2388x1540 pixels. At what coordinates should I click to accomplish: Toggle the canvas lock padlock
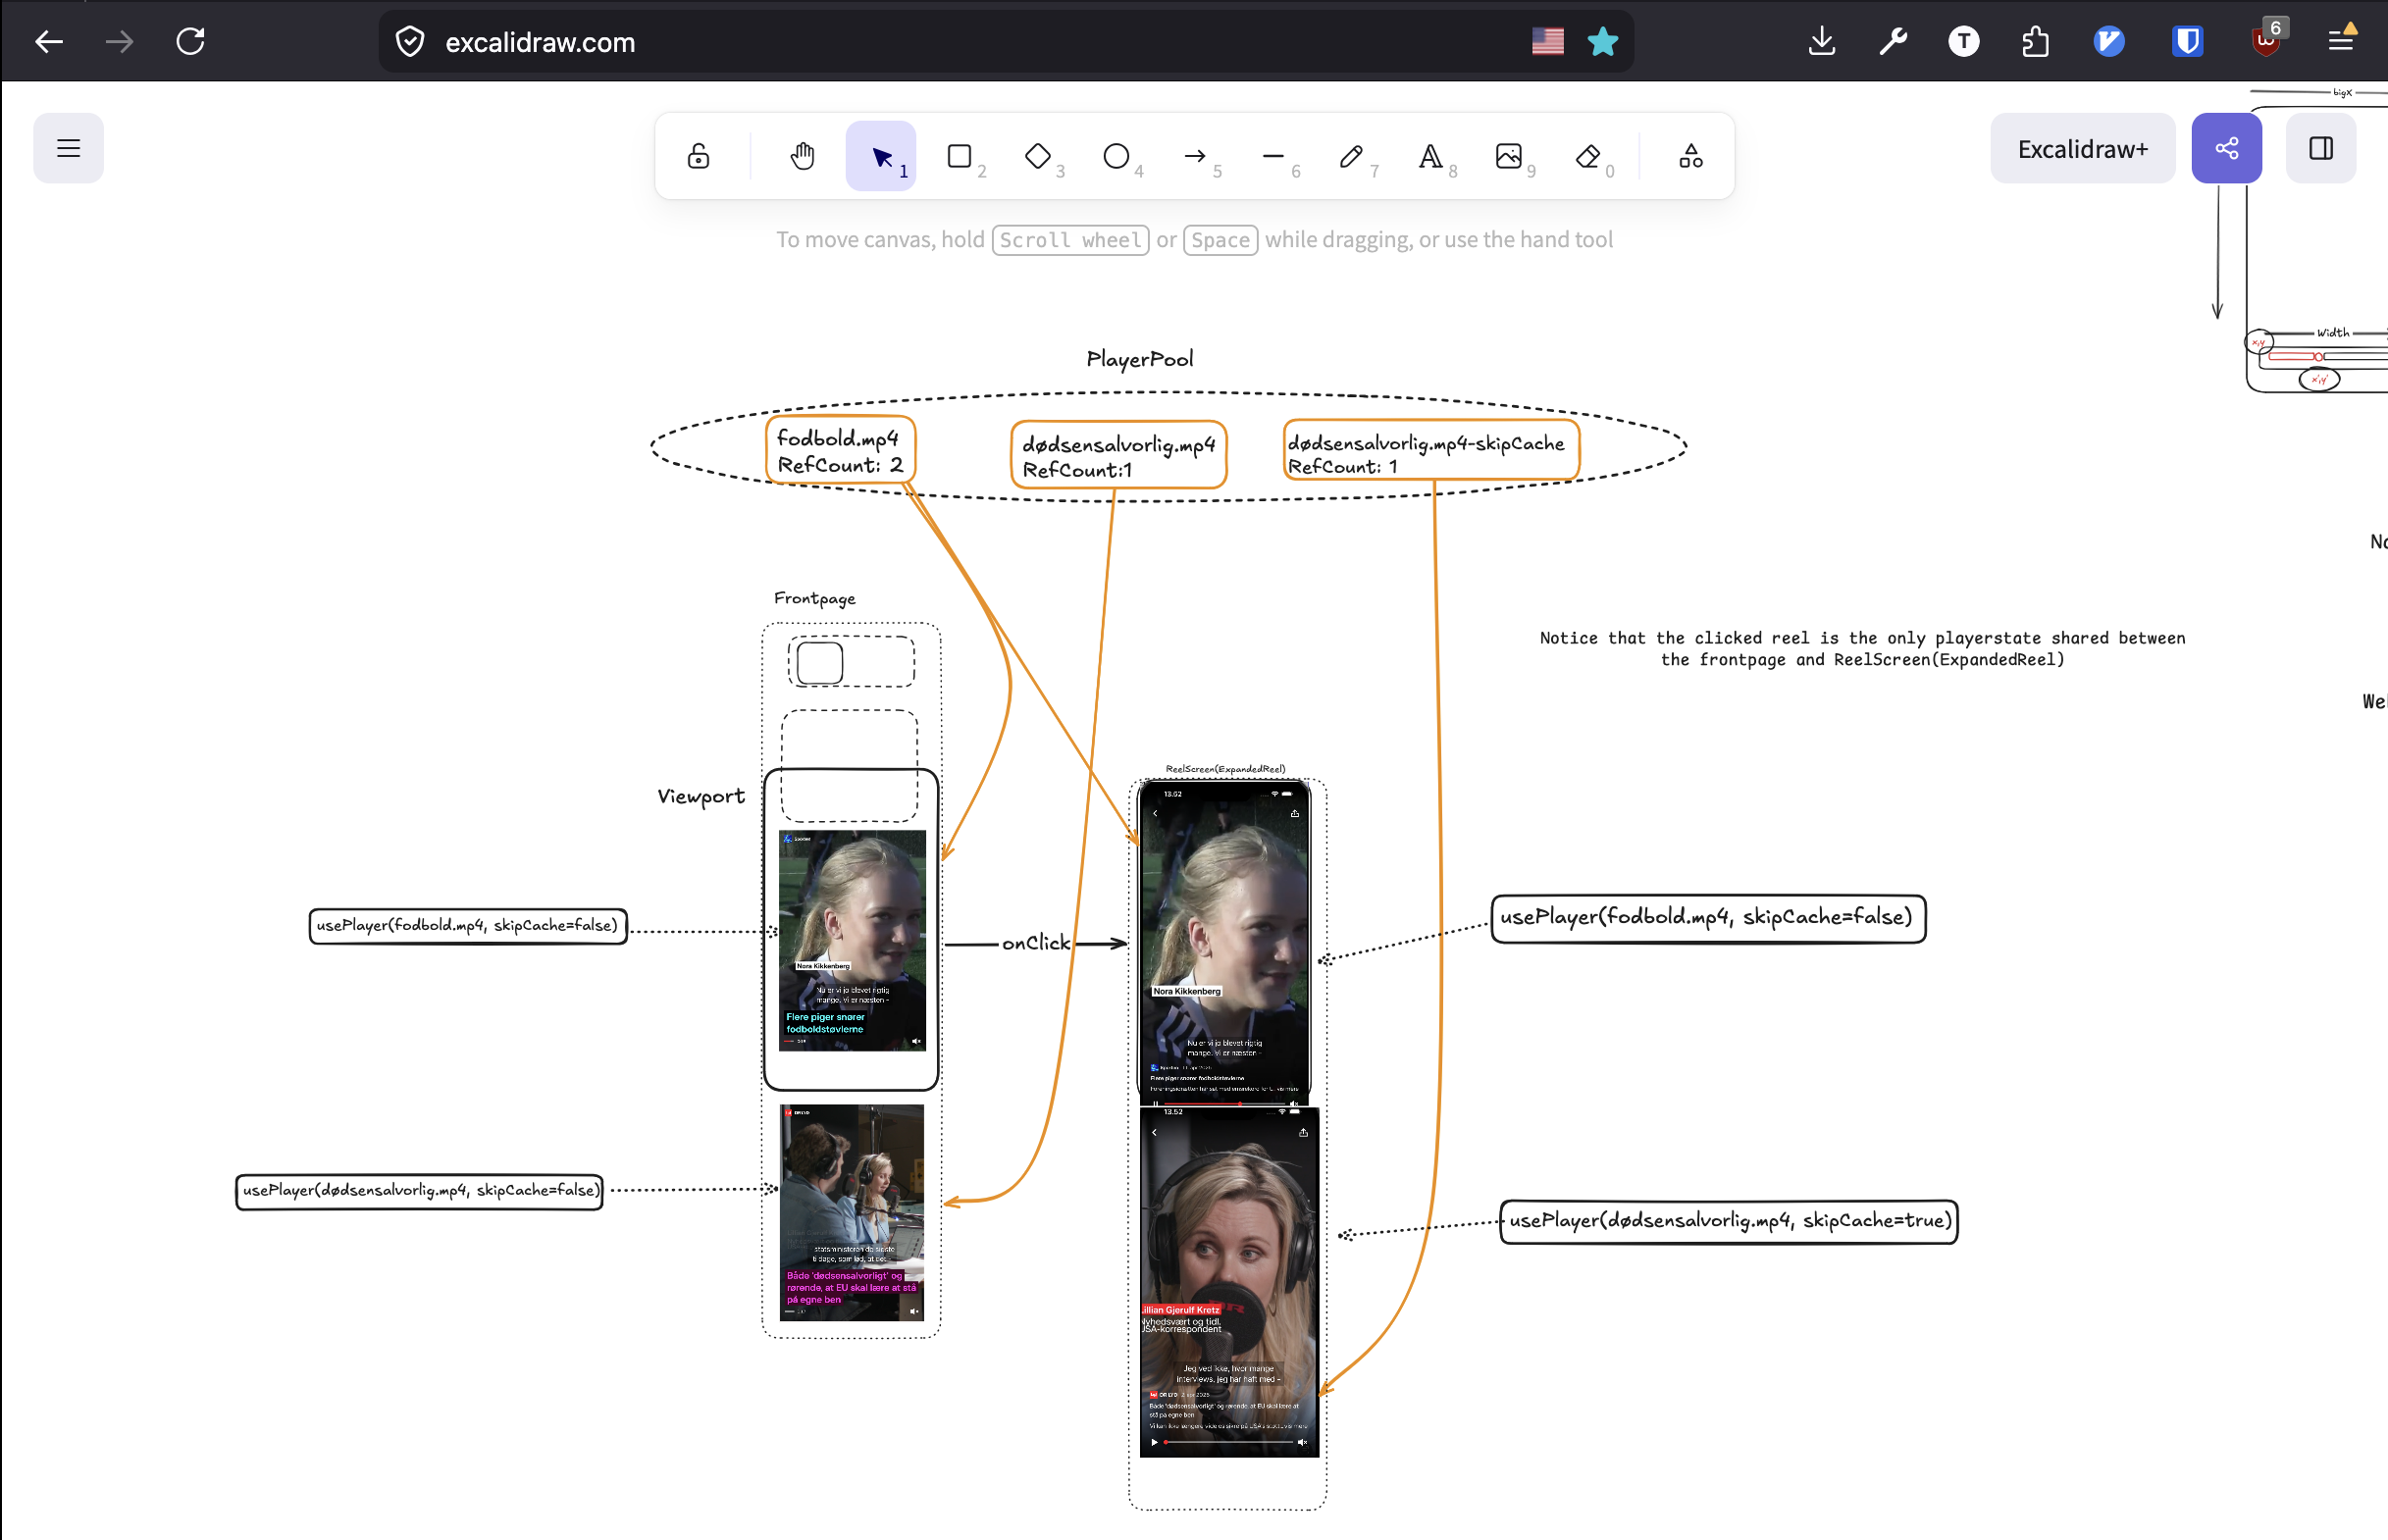click(697, 156)
